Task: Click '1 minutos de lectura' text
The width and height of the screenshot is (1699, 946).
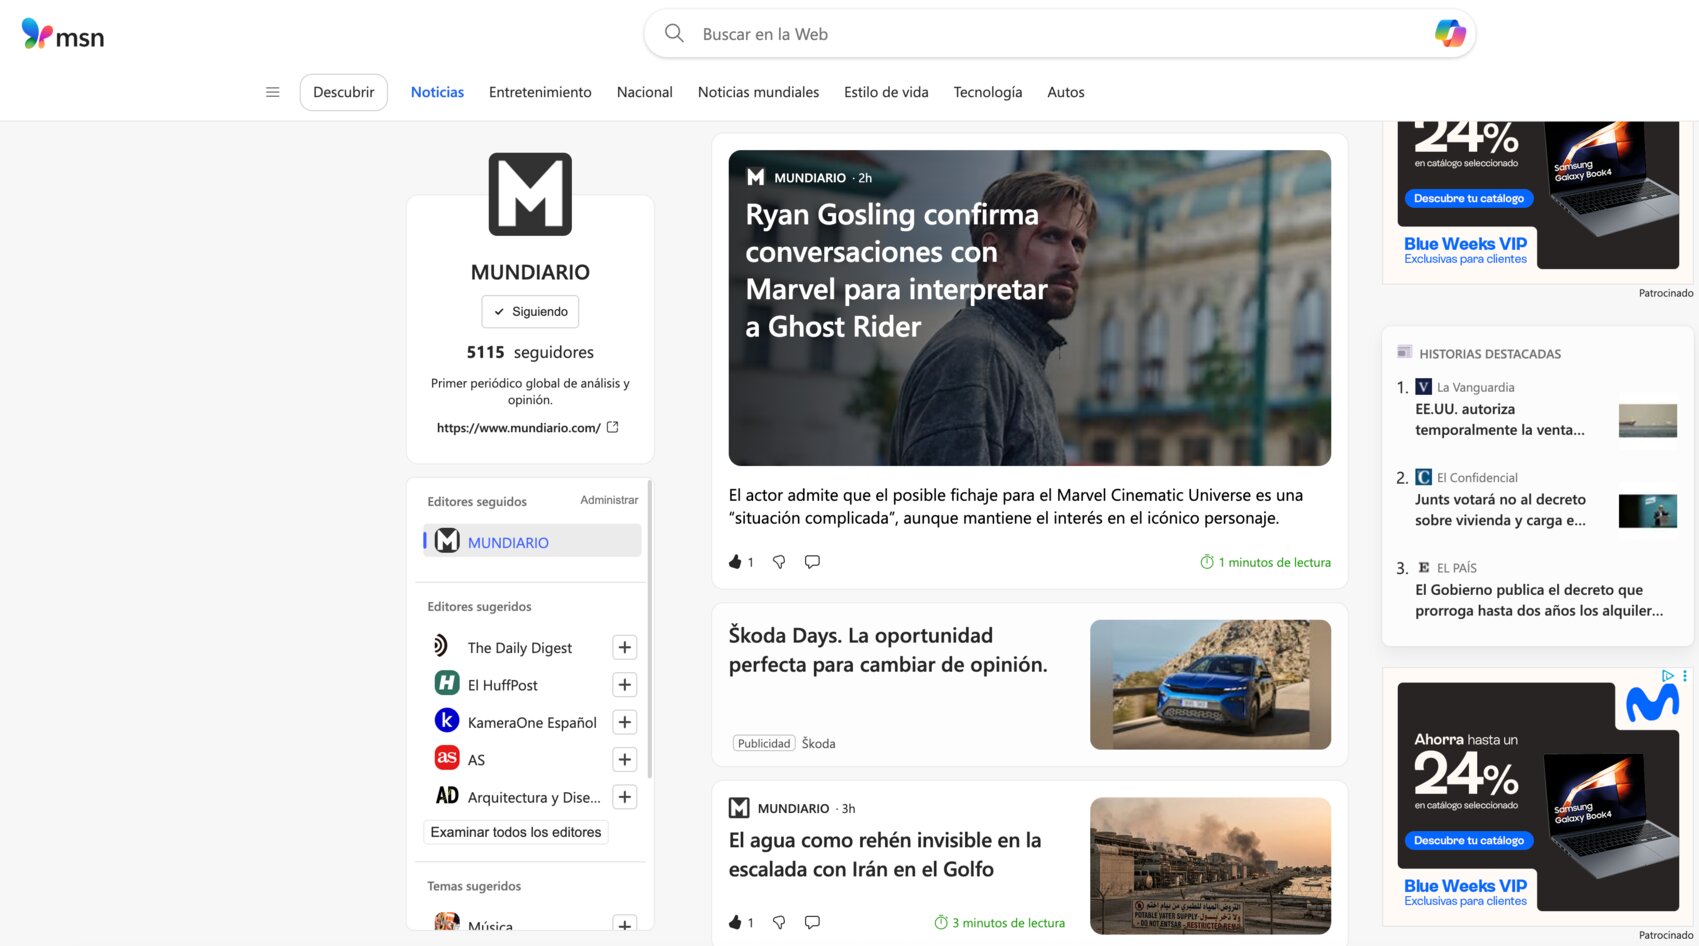Action: coord(1274,562)
